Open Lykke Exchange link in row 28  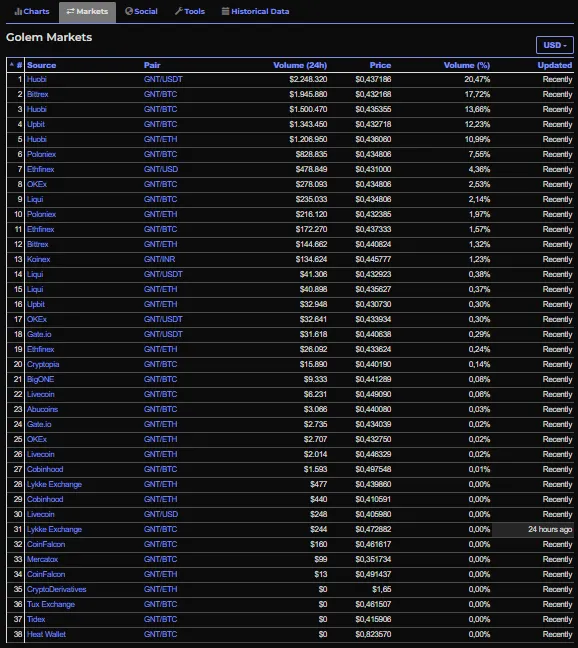pos(55,484)
